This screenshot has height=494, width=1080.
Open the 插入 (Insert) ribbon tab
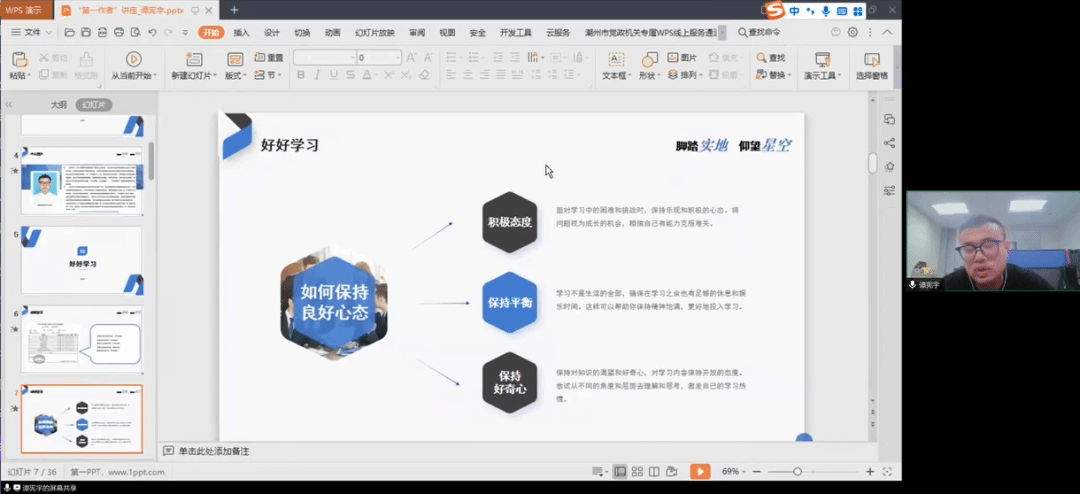coord(241,32)
